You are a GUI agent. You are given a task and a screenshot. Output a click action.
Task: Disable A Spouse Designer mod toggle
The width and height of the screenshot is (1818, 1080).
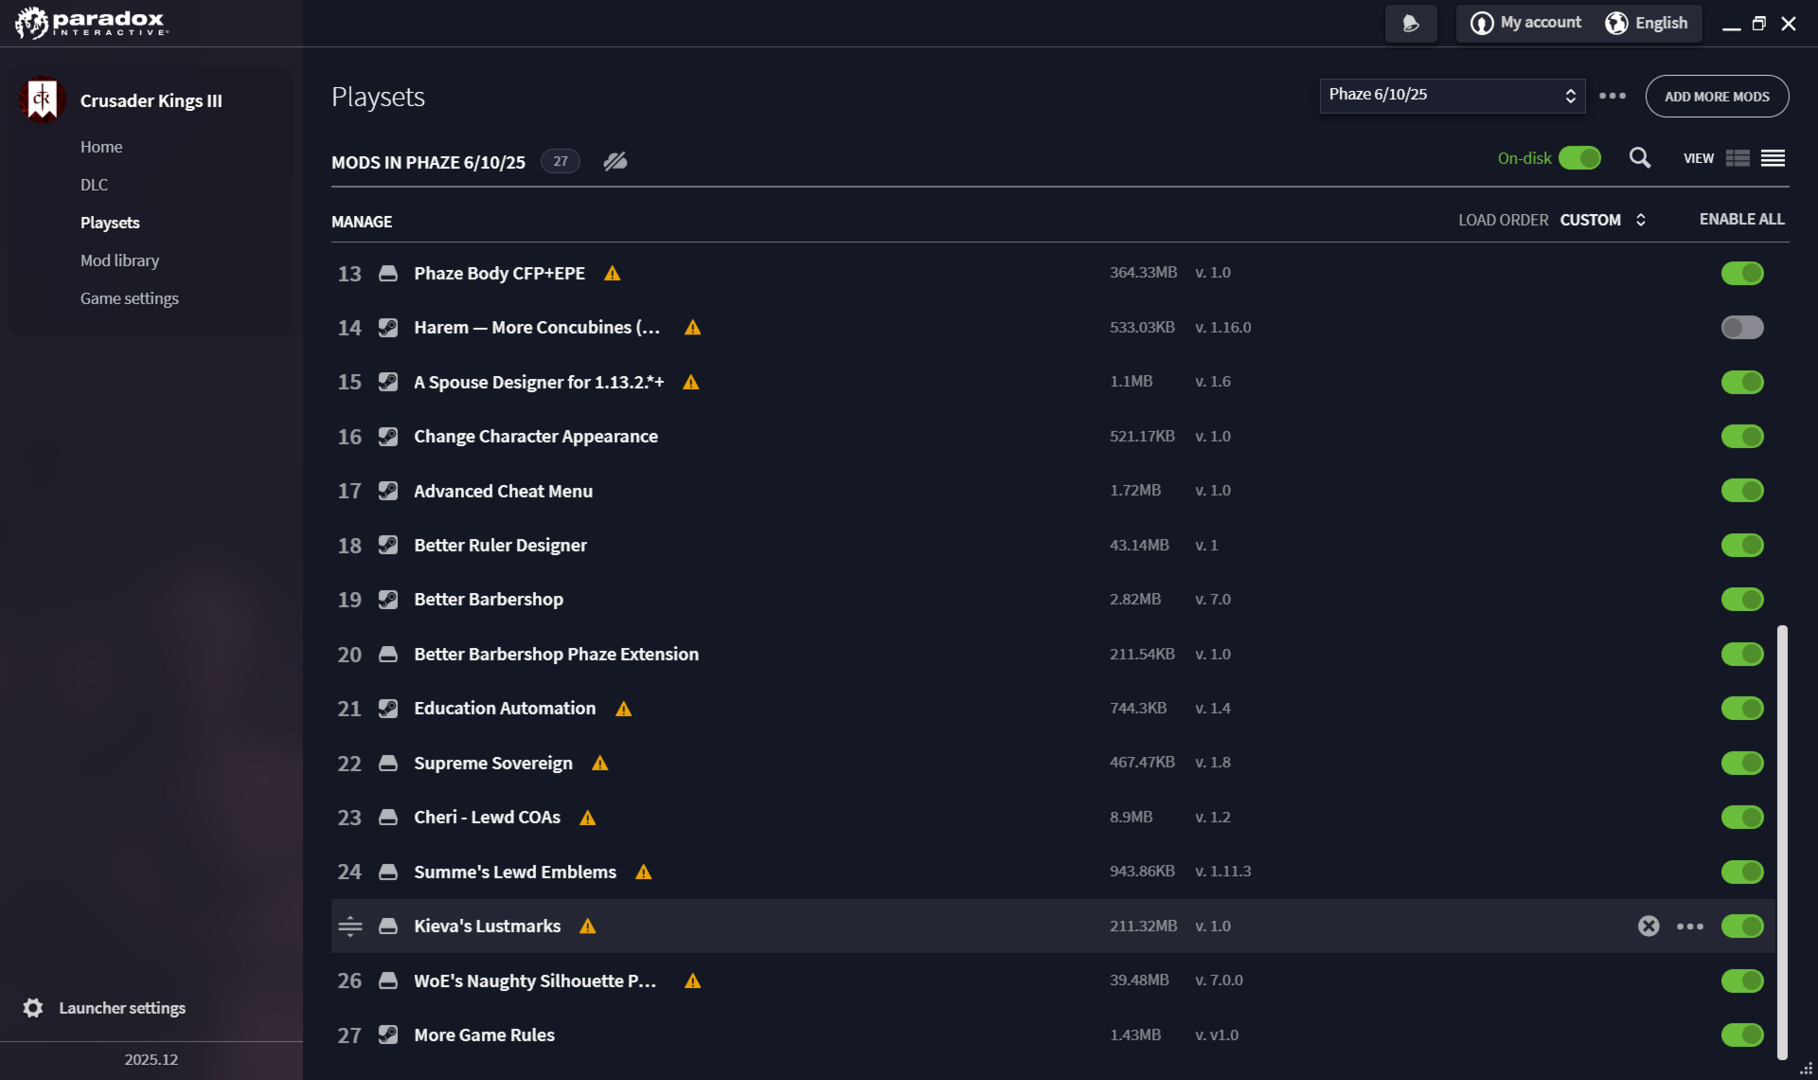[1742, 382]
